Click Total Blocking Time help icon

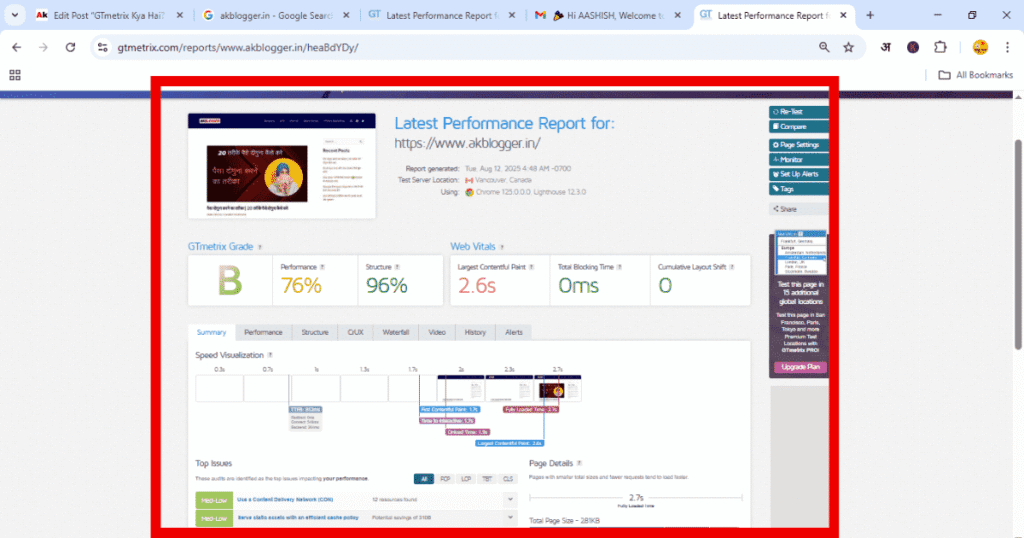click(619, 267)
